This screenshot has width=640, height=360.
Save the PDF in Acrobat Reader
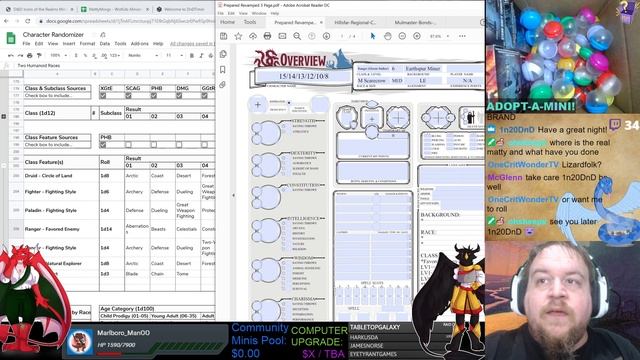pyautogui.click(x=224, y=36)
